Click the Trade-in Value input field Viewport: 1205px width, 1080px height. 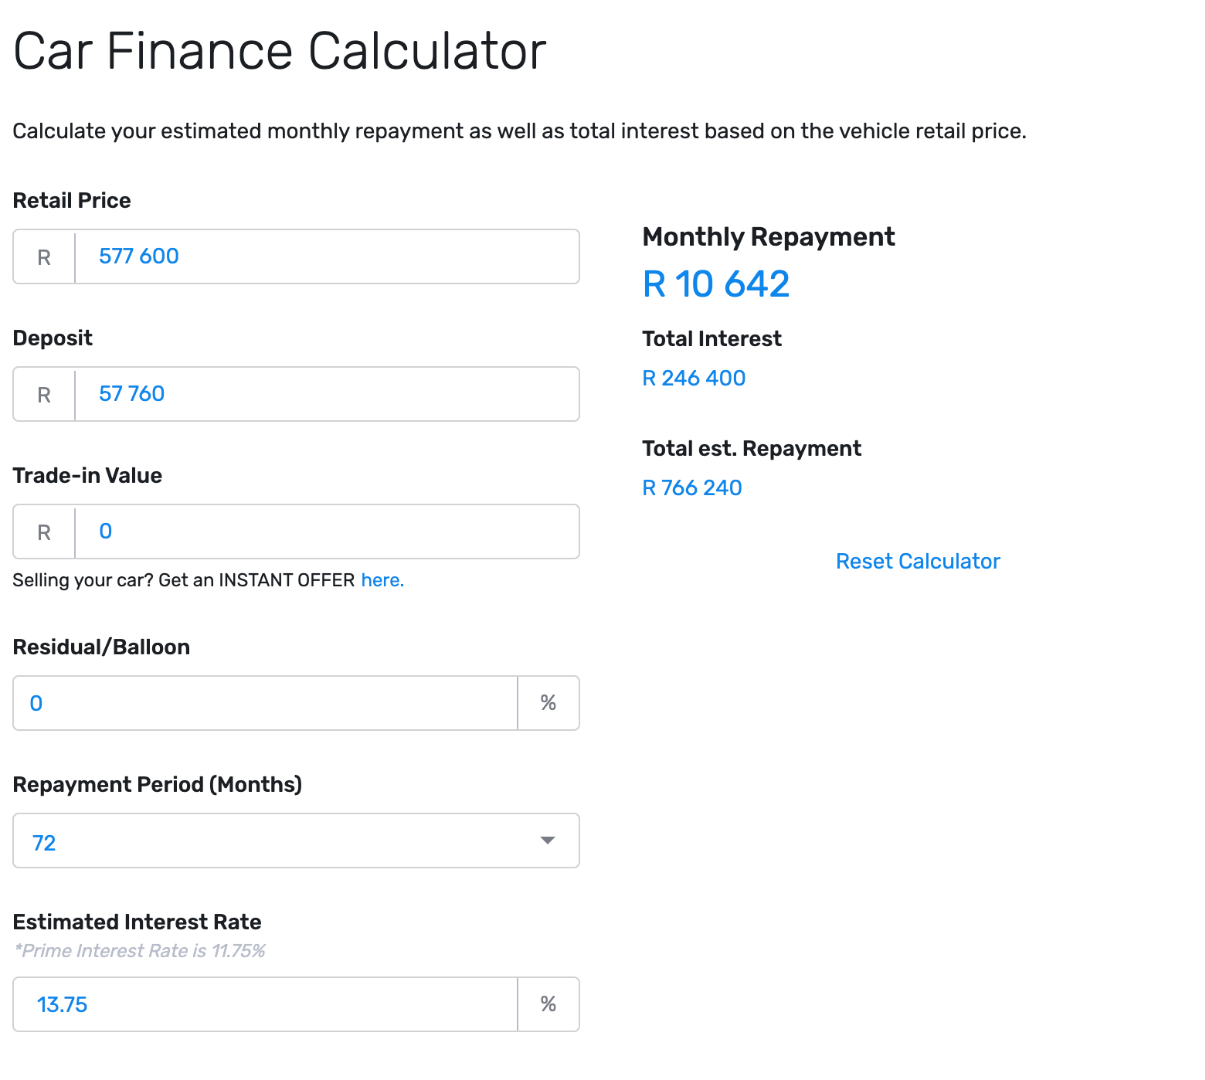326,531
